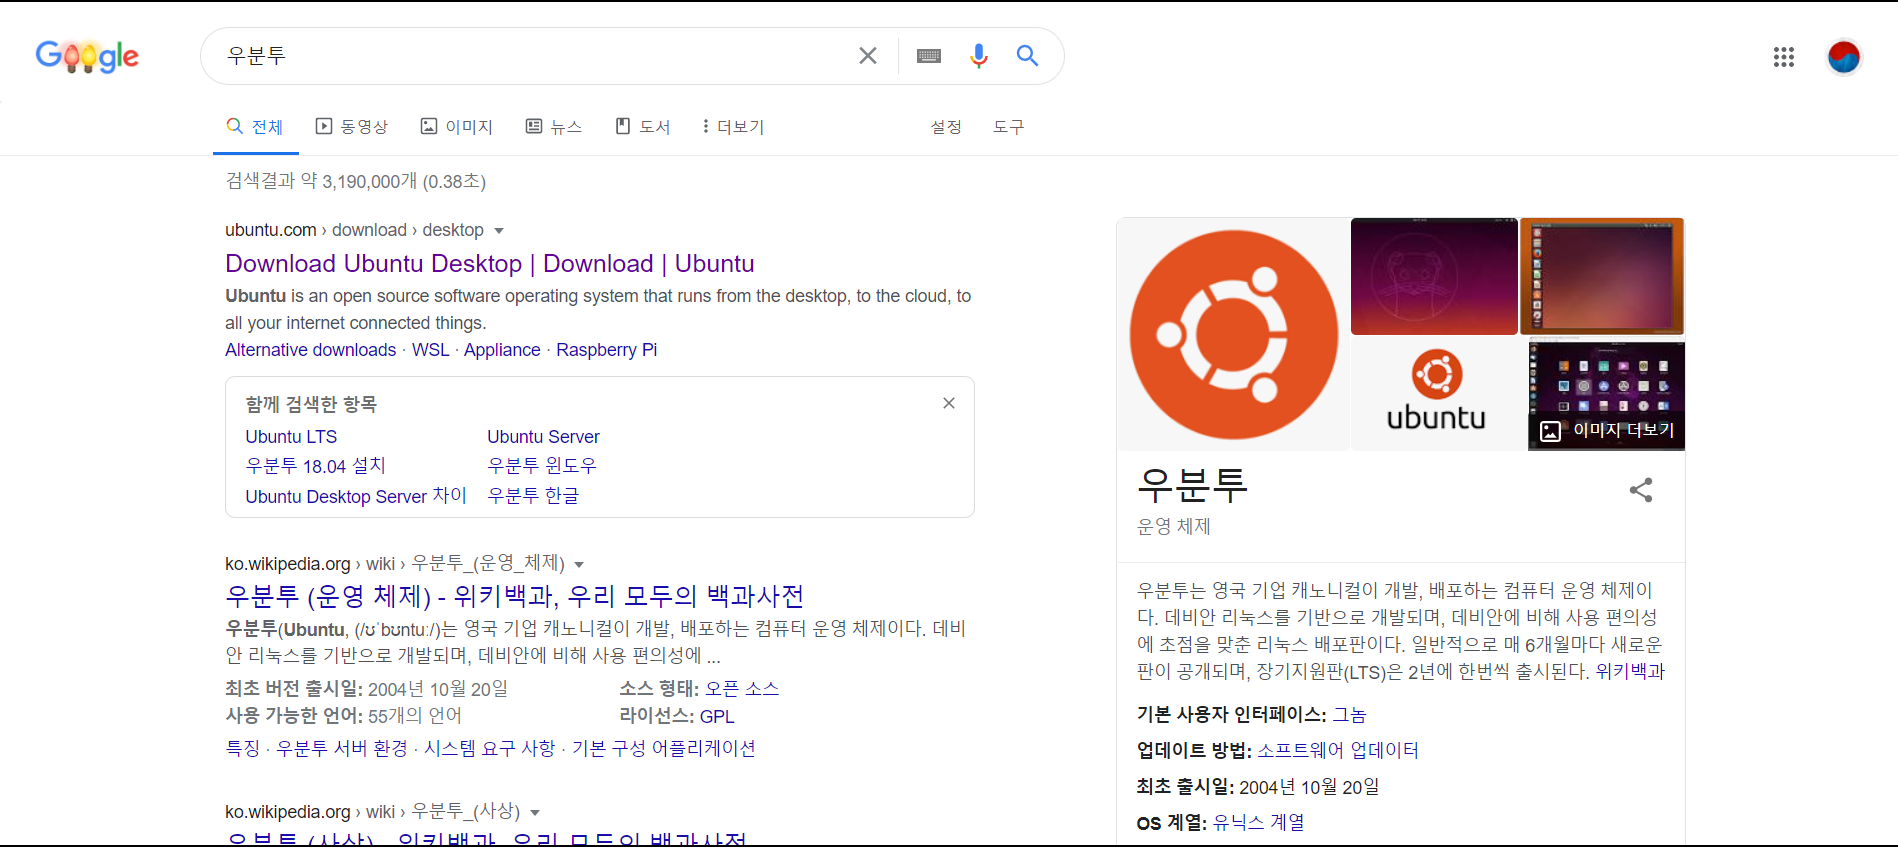The height and width of the screenshot is (847, 1898).
Task: Open the 기본 구성 어플리케이션 link
Action: pos(664,749)
